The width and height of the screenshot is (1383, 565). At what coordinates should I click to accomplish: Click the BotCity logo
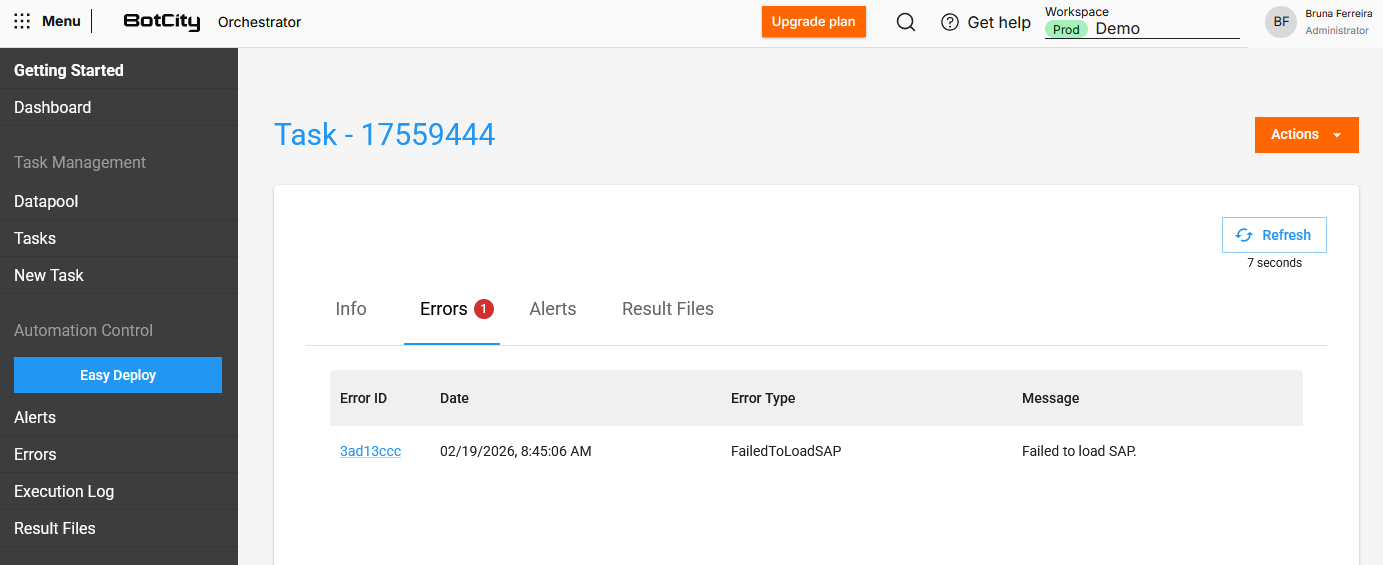(x=162, y=22)
